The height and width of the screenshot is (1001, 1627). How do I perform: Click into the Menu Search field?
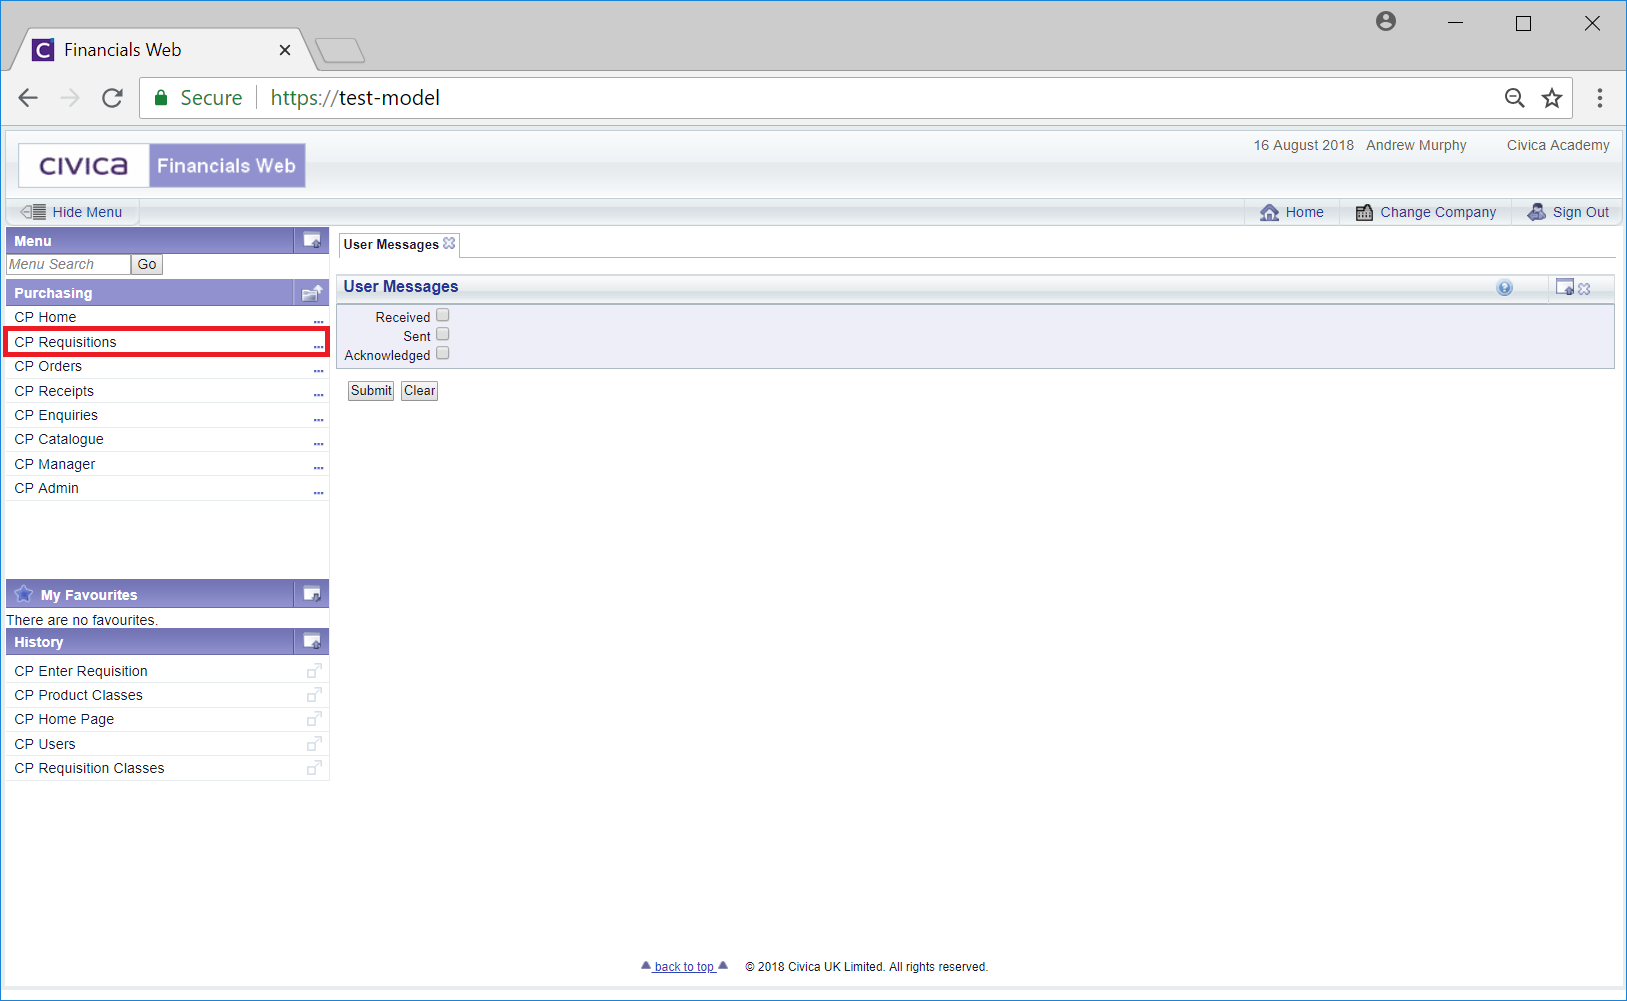(68, 265)
